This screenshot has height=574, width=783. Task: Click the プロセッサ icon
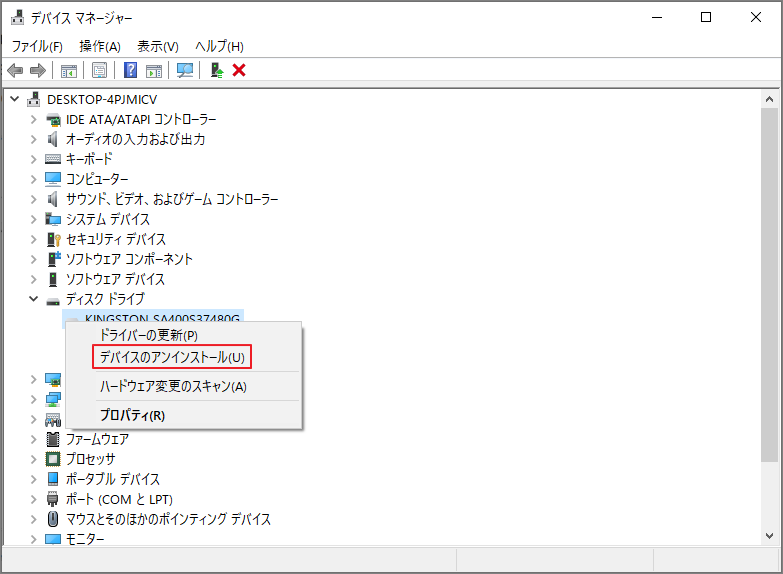(53, 459)
